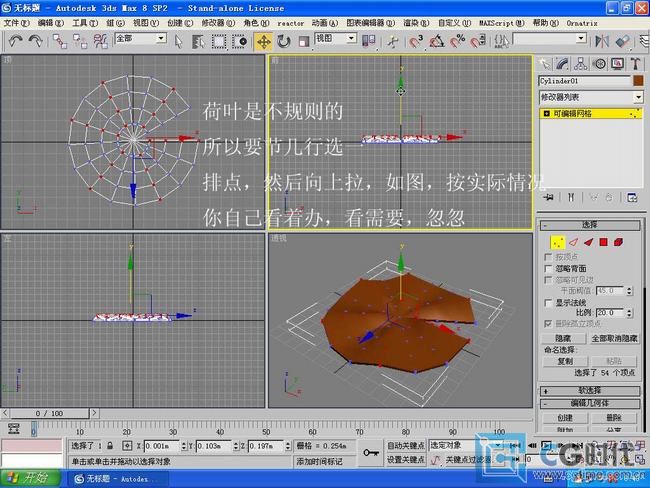Image resolution: width=650 pixels, height=488 pixels.
Task: Open the MAXScript menu
Action: [502, 23]
